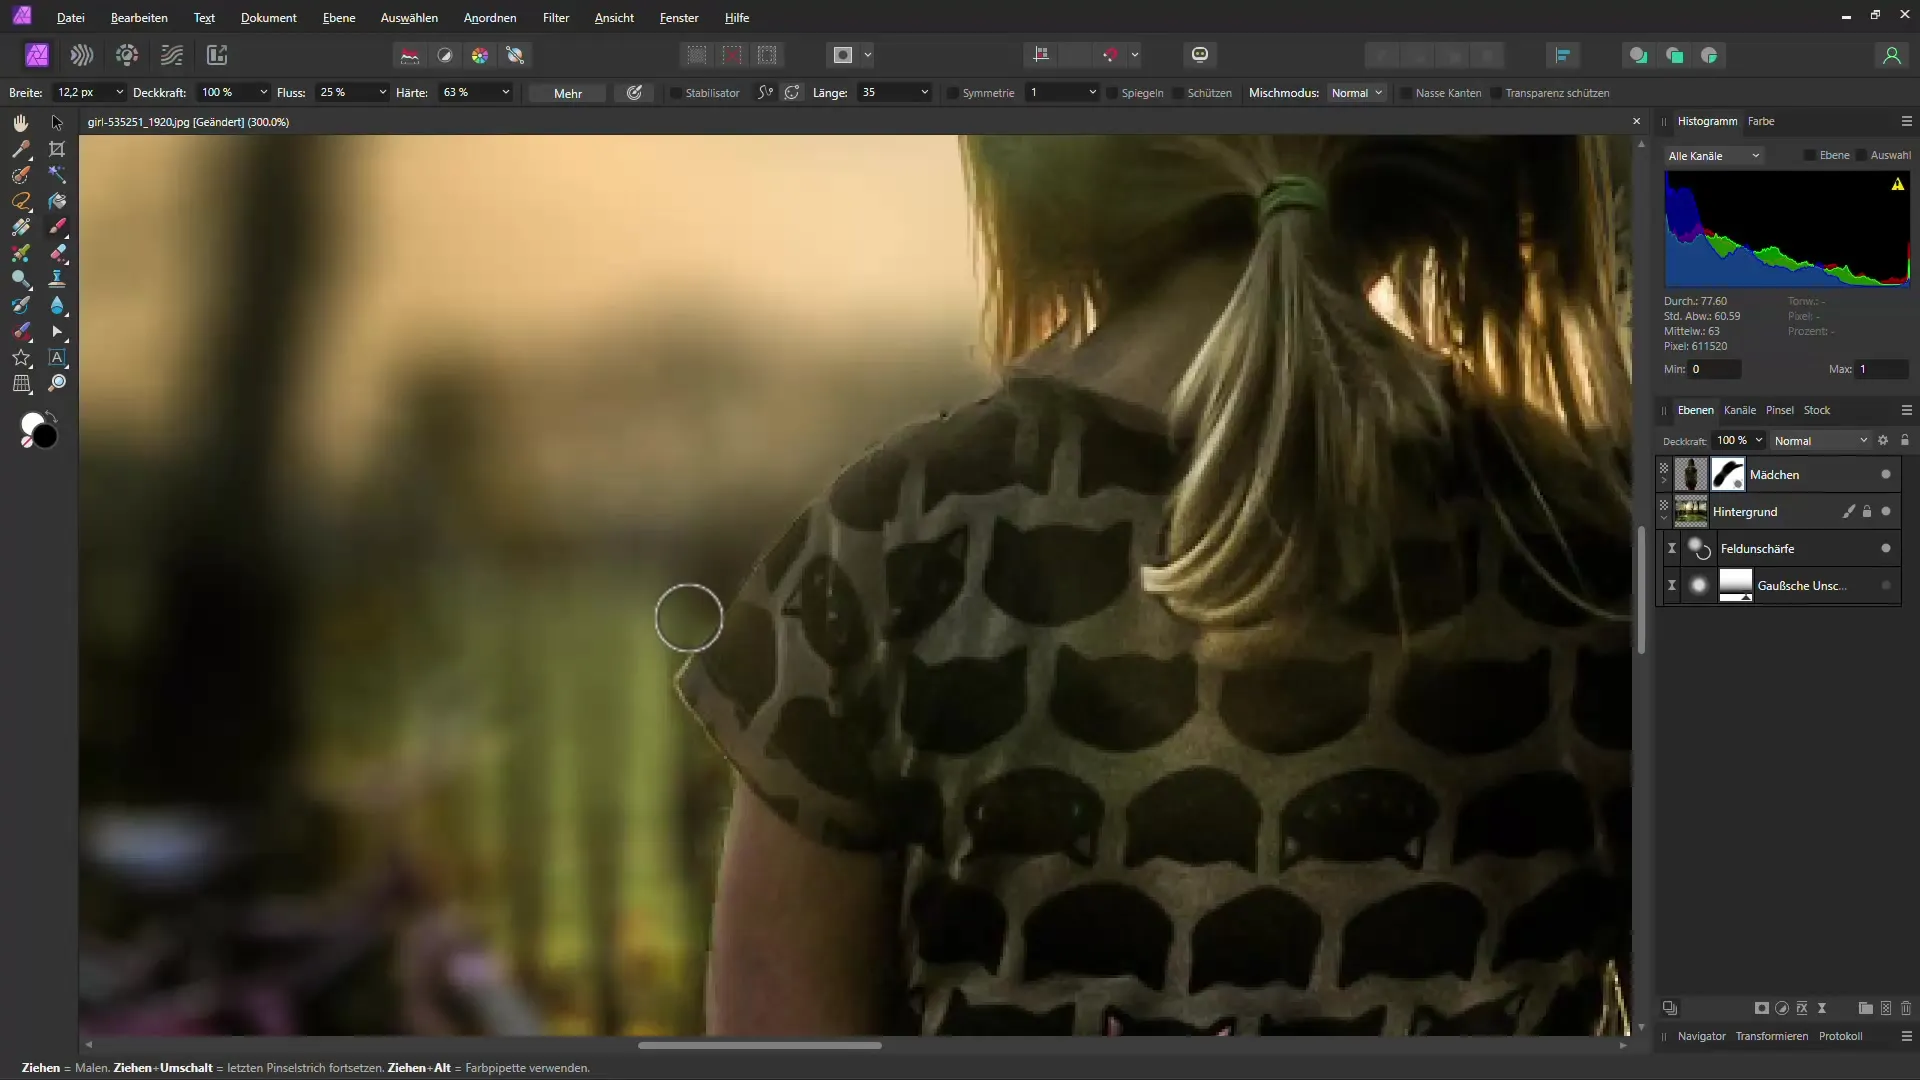Image resolution: width=1920 pixels, height=1080 pixels.
Task: Show the Gaußsche Unschärfe filter layer
Action: click(x=1886, y=586)
